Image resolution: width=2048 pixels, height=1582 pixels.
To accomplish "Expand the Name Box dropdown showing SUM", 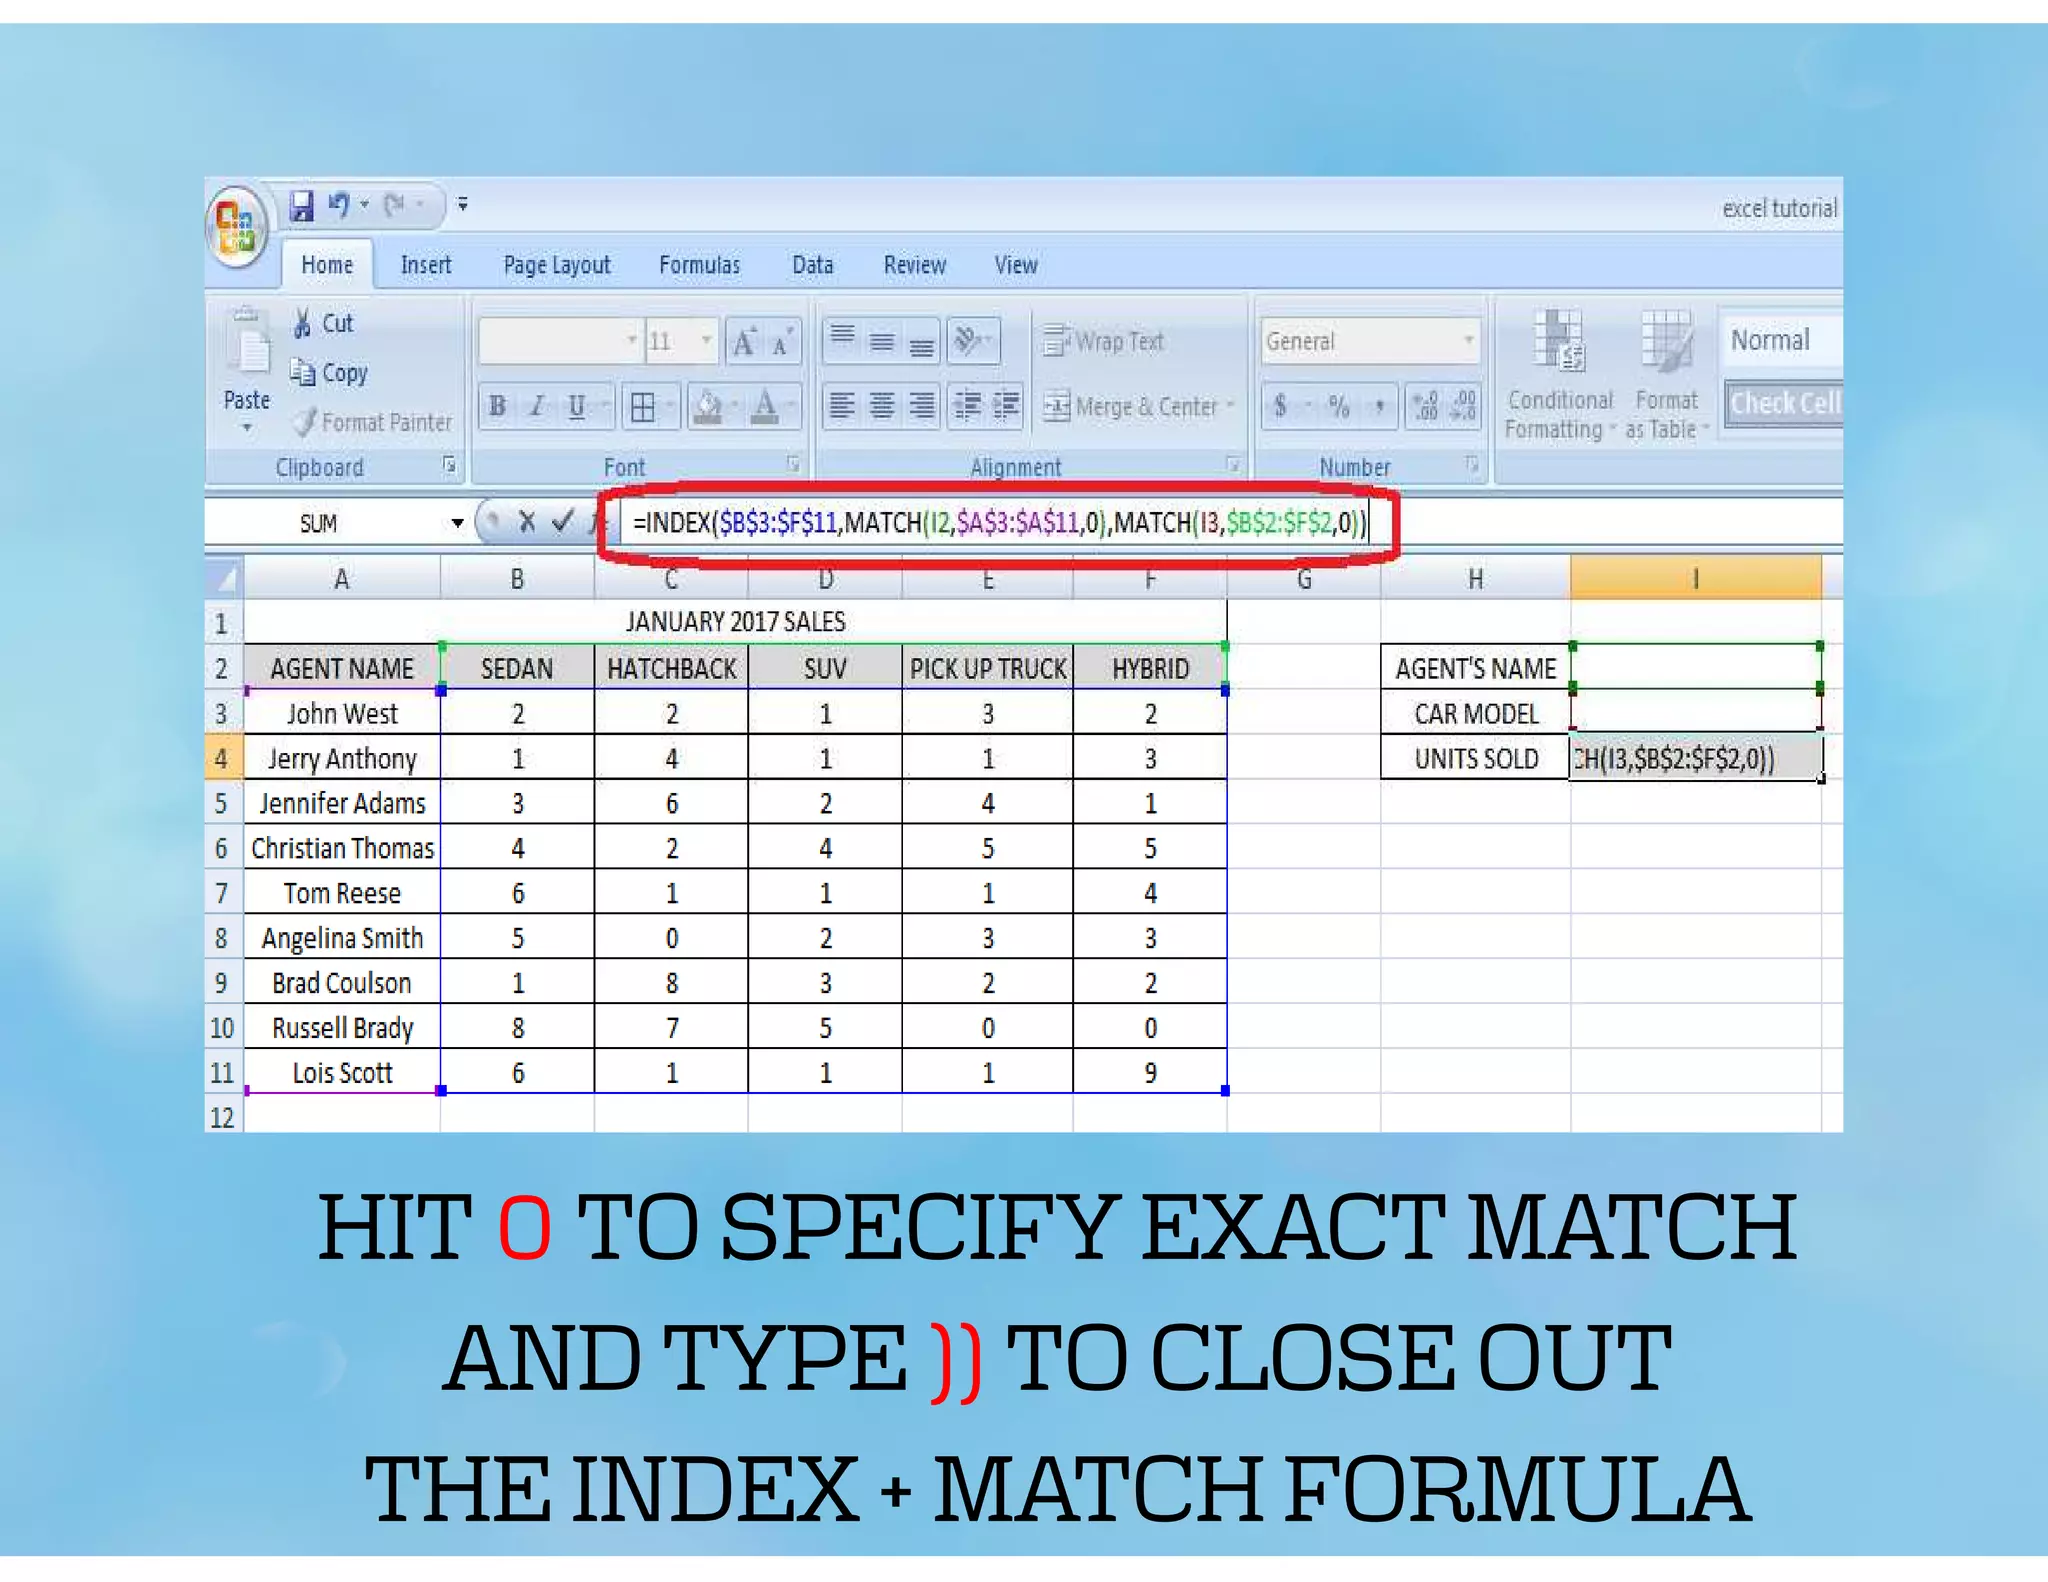I will [x=457, y=523].
